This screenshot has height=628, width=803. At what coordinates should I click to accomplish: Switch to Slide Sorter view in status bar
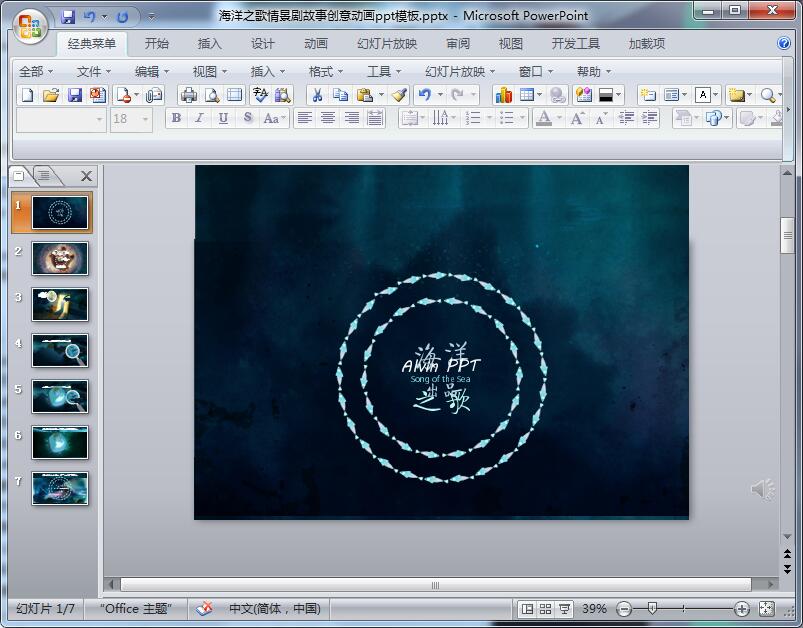(x=545, y=609)
